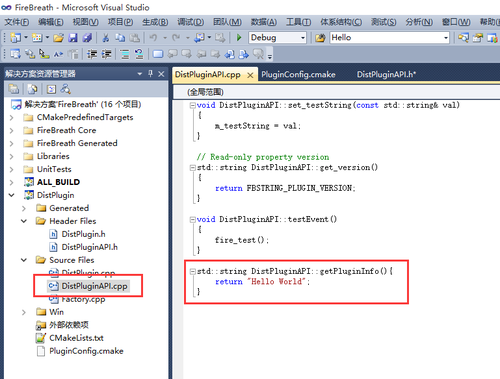Click the Navigate Backward icon
This screenshot has height=379, width=500.
click(199, 38)
